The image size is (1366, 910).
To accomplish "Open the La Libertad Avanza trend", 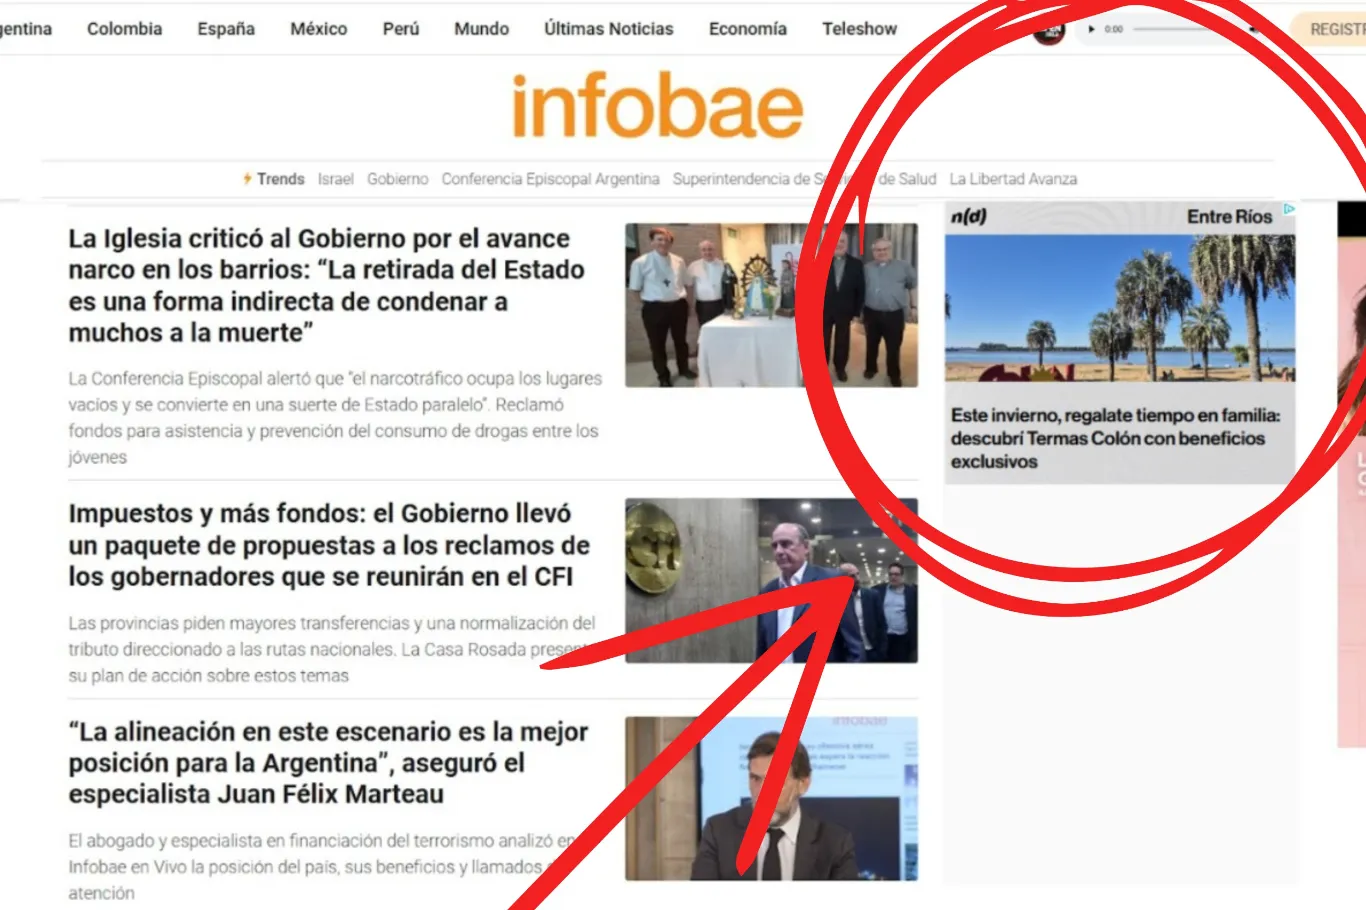I will 1013,179.
